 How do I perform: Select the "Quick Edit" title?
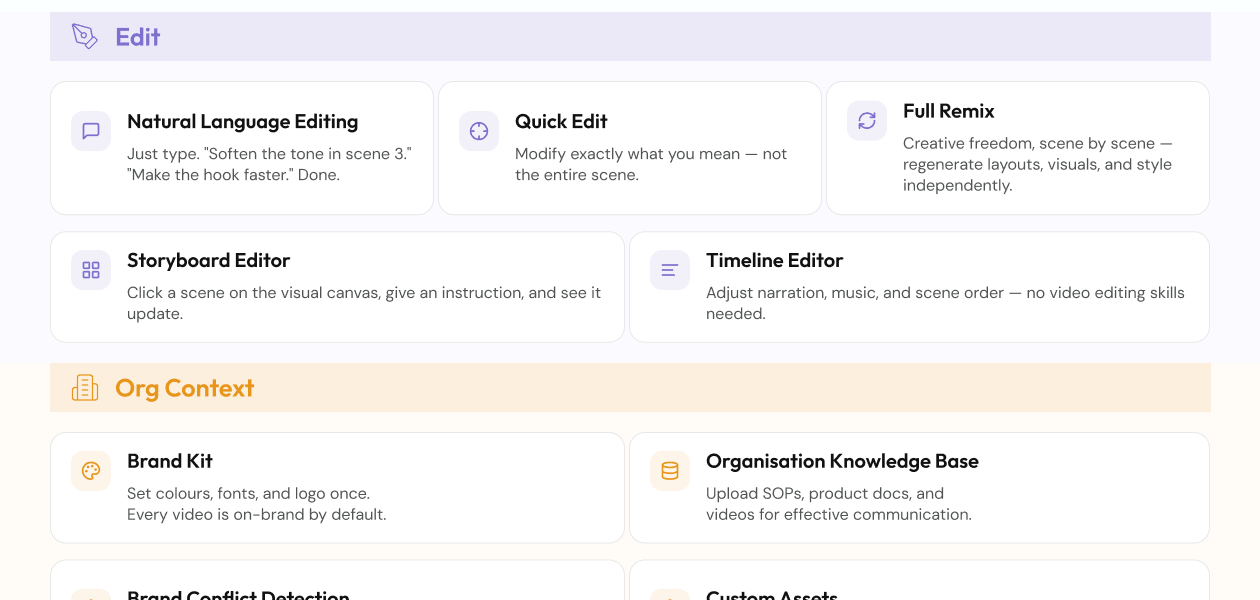coord(561,121)
